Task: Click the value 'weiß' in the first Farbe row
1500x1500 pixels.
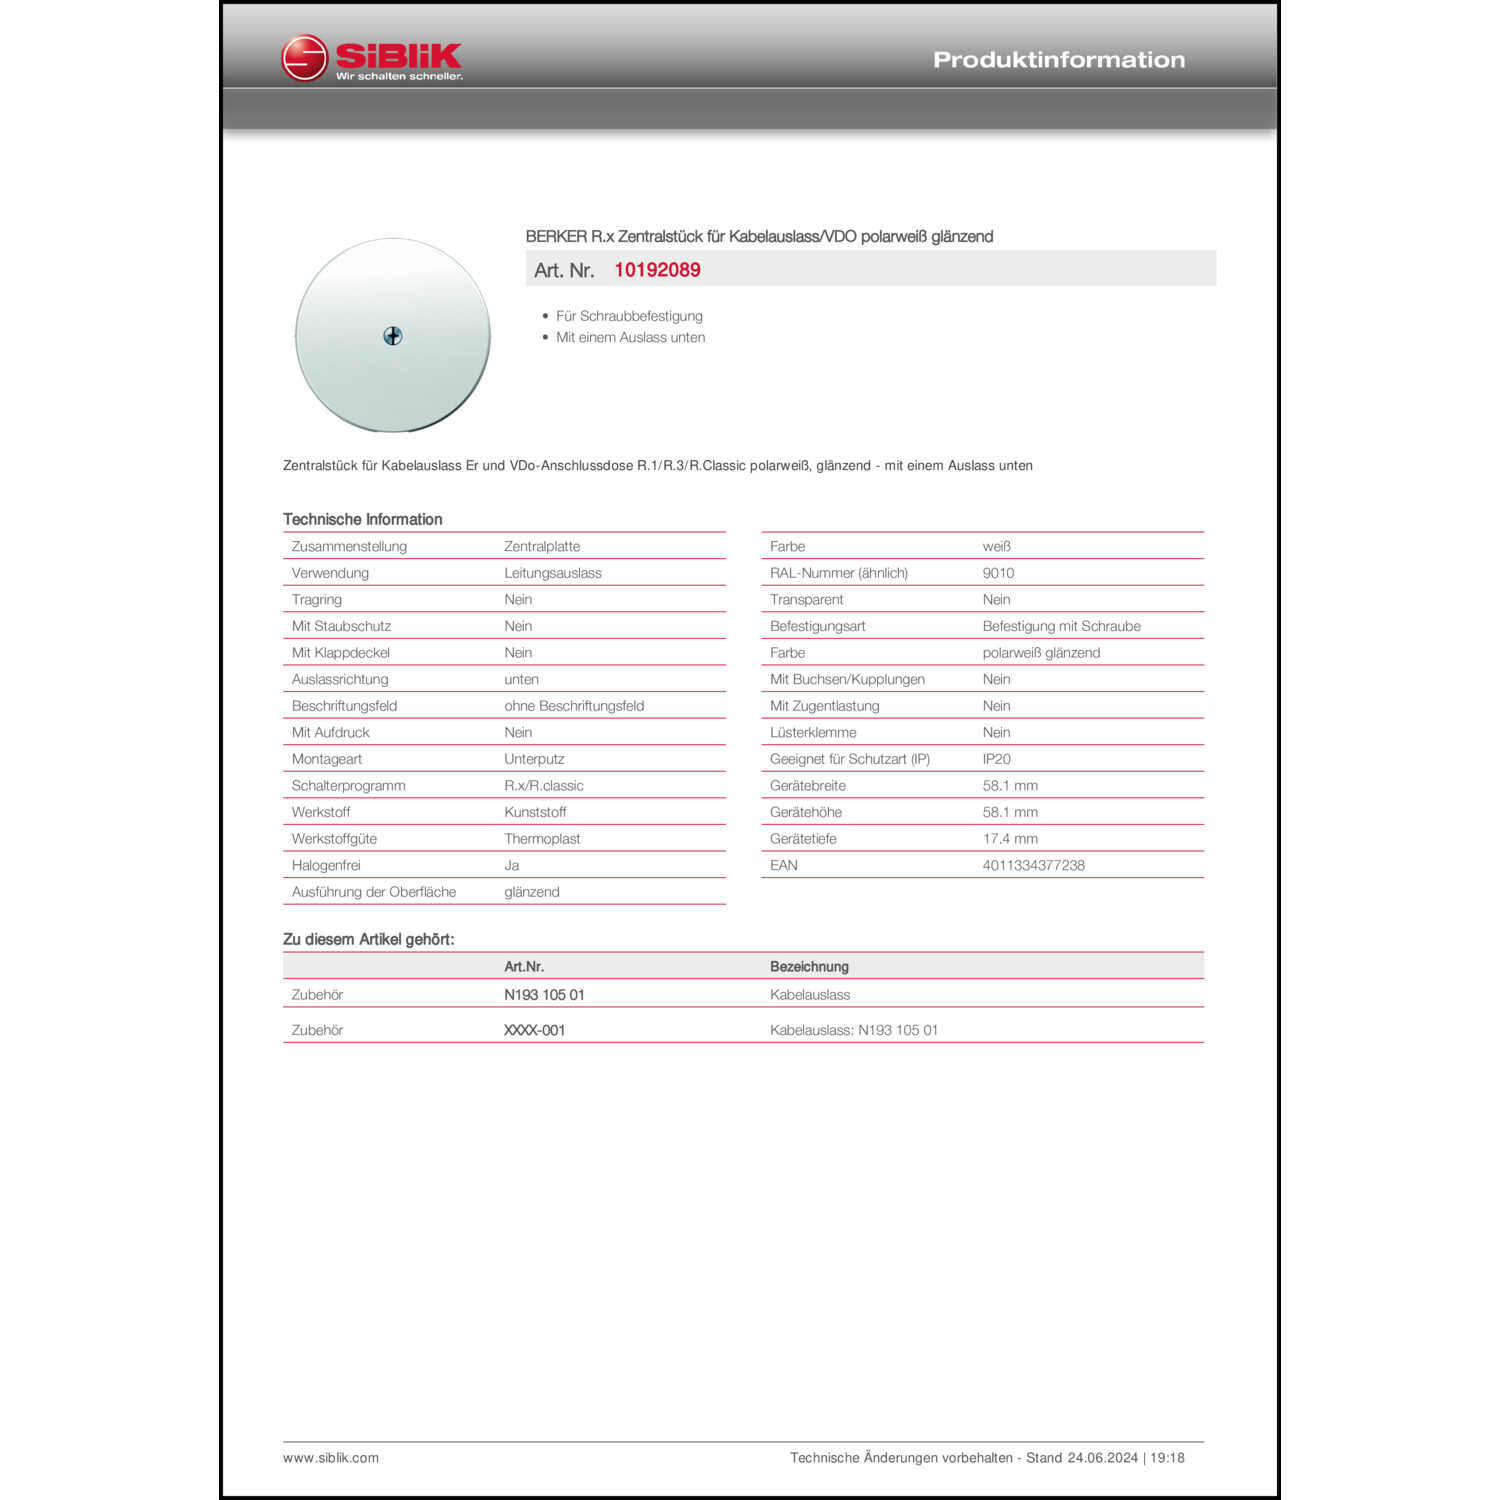Action: (x=997, y=547)
